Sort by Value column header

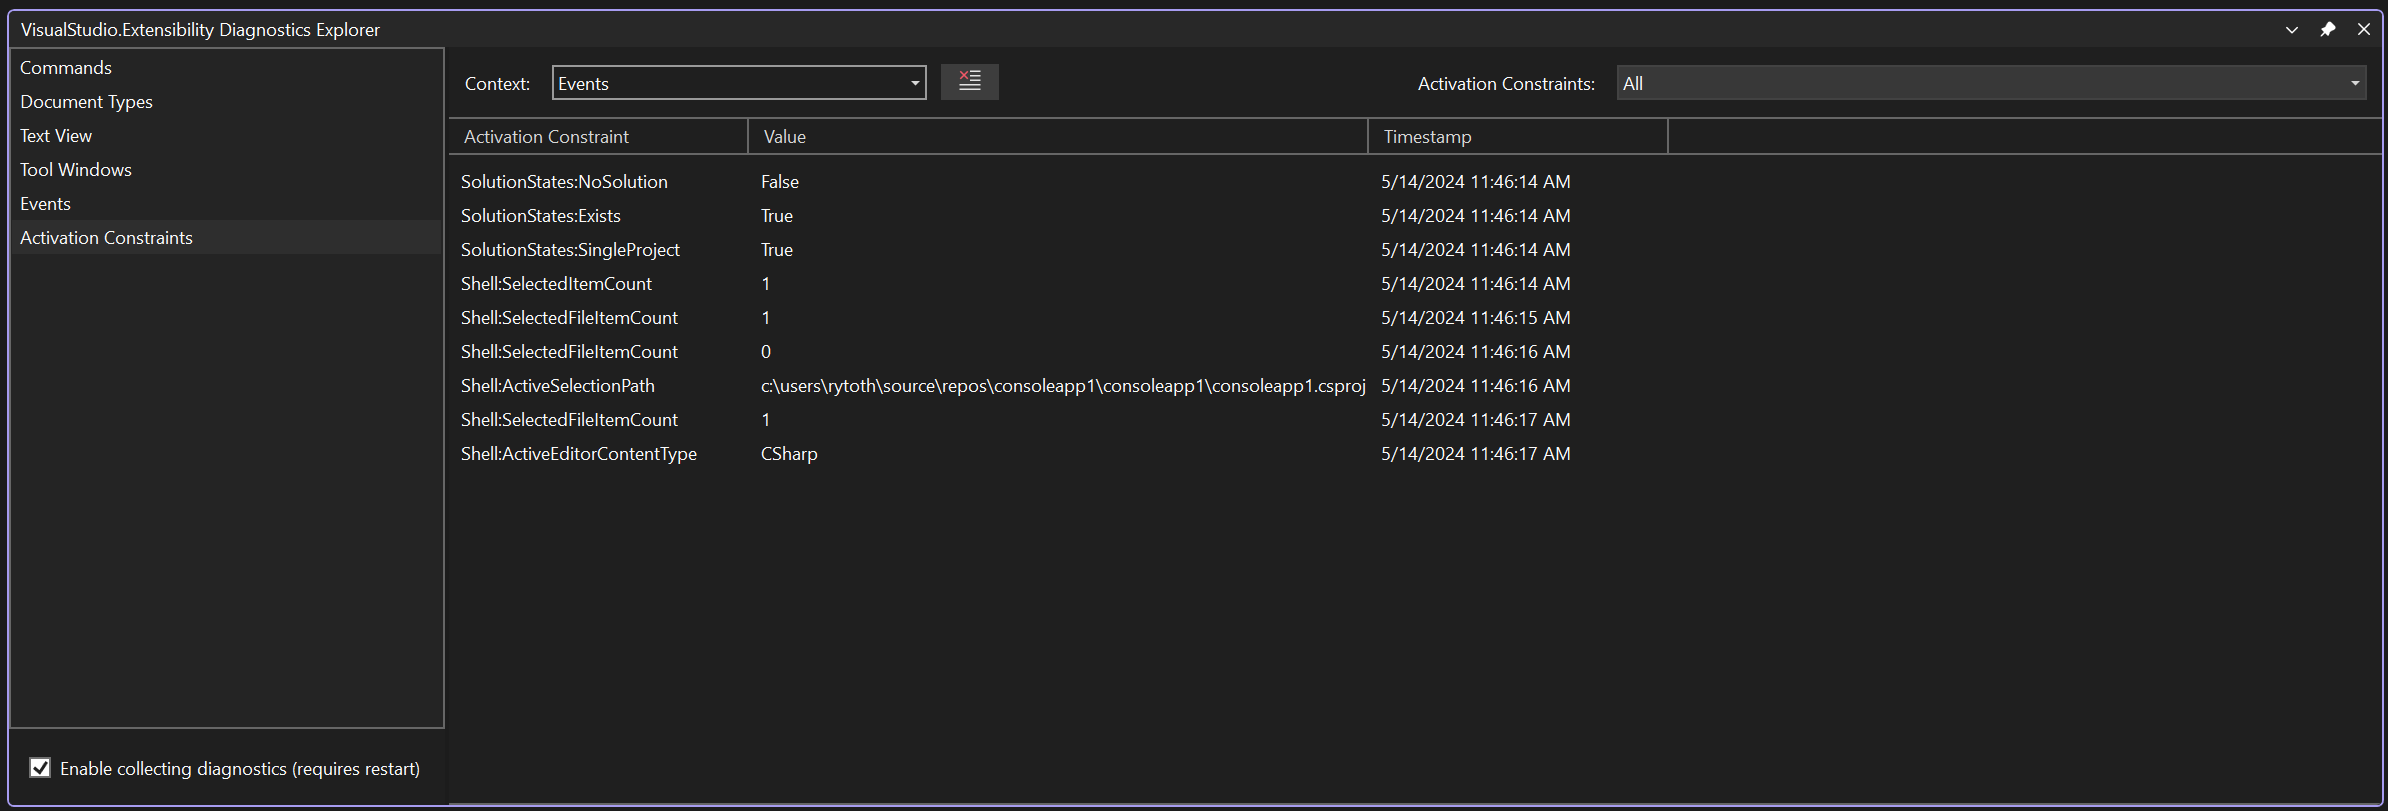coord(1058,137)
